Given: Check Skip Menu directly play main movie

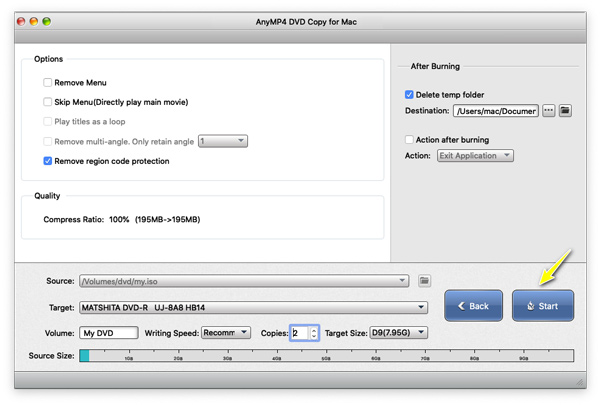Looking at the screenshot, I should (48, 102).
